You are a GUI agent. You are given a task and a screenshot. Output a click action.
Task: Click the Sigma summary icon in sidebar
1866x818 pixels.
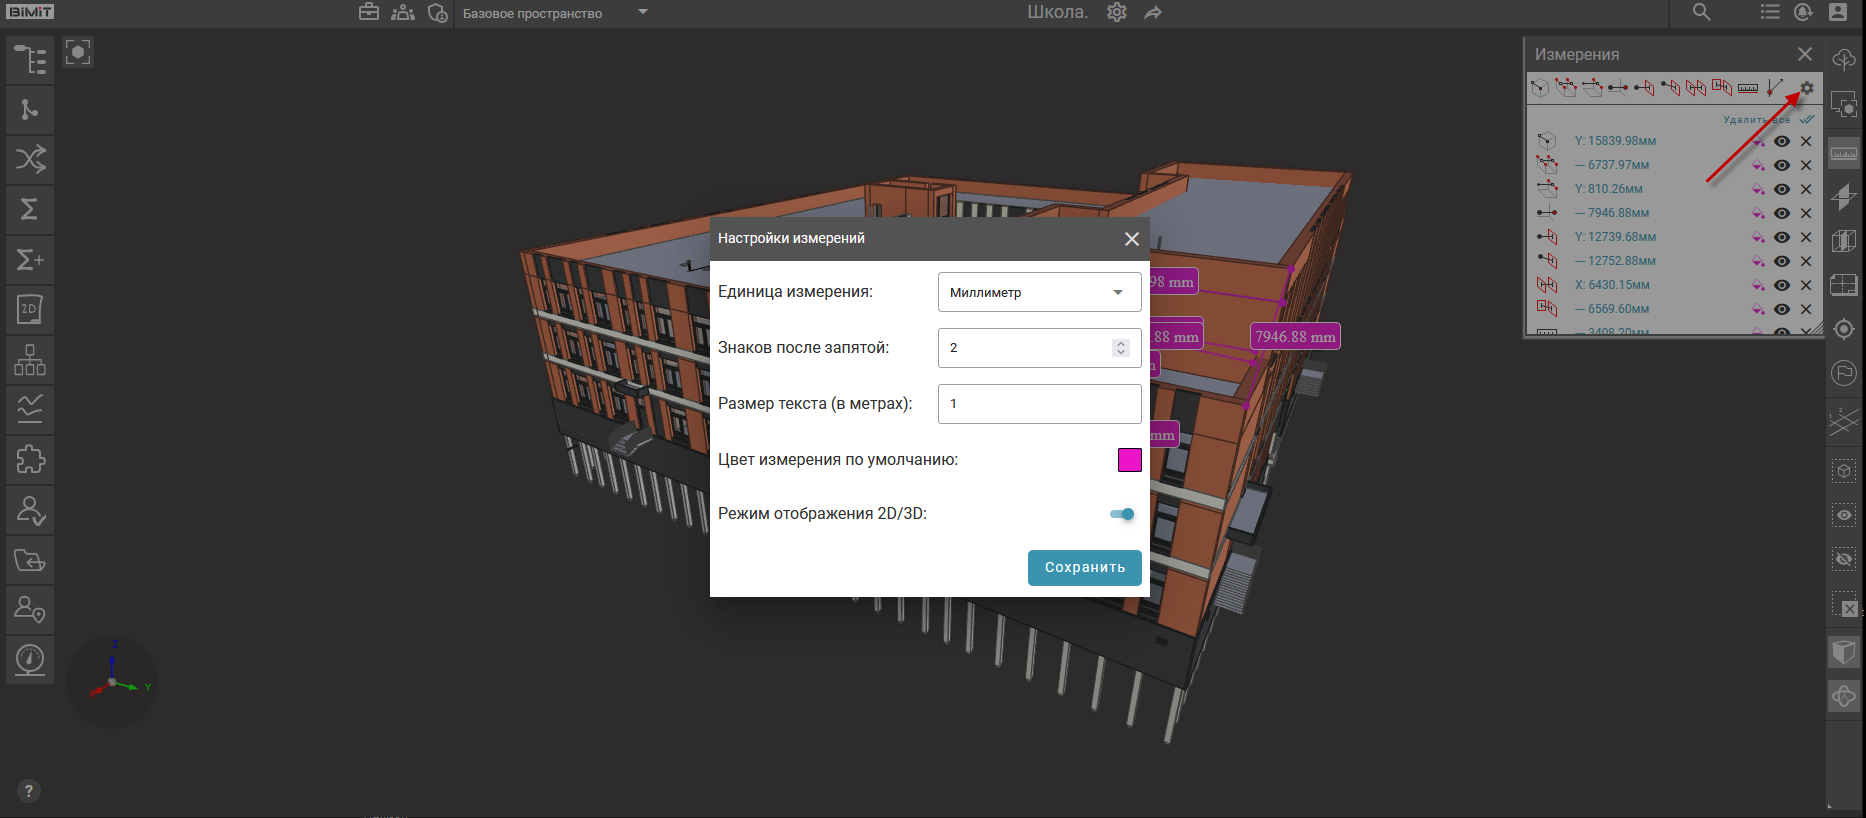pos(30,210)
